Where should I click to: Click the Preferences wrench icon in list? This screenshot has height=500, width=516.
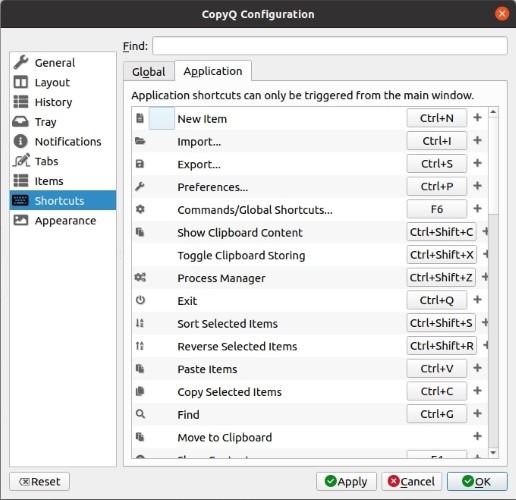click(x=140, y=186)
